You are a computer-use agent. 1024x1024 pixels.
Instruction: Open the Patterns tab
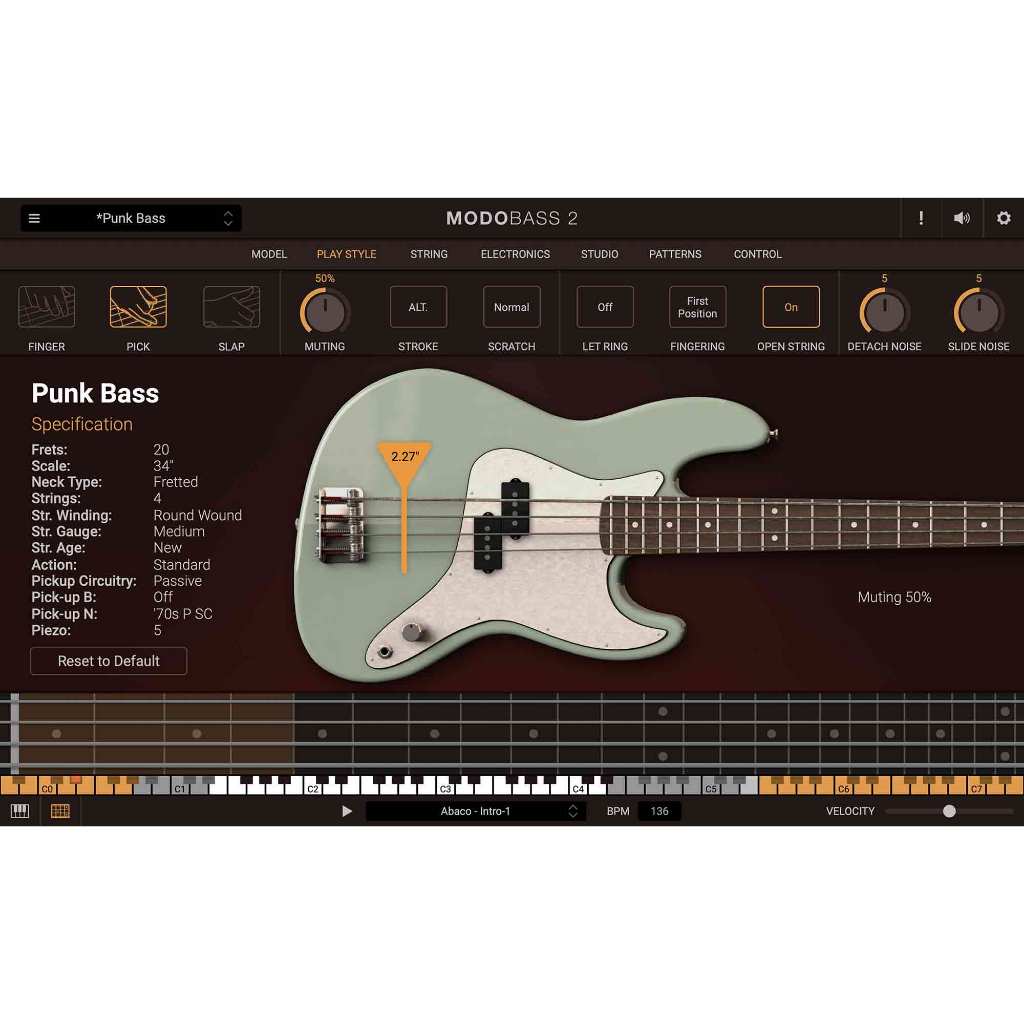(675, 254)
